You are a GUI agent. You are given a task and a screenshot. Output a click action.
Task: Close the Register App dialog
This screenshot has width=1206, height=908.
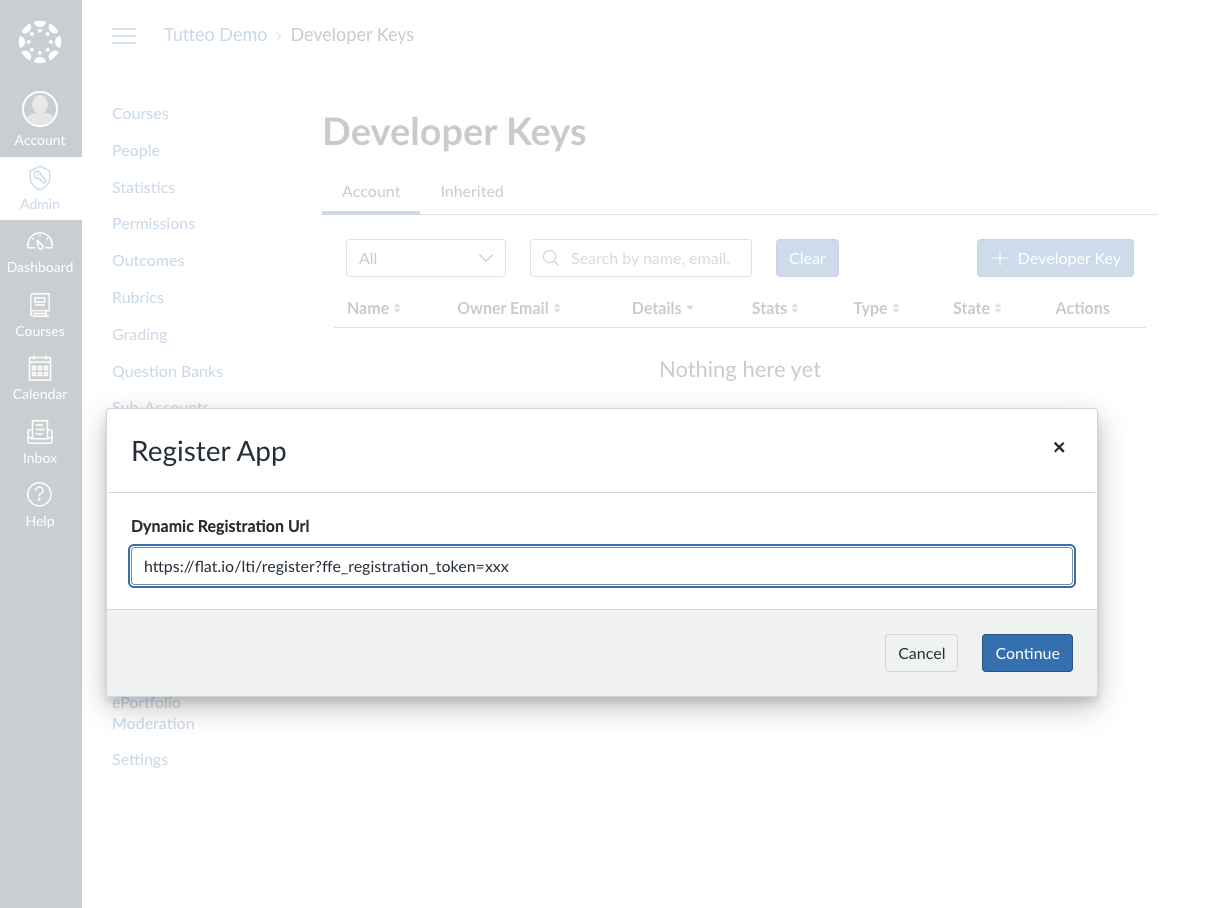(1059, 448)
